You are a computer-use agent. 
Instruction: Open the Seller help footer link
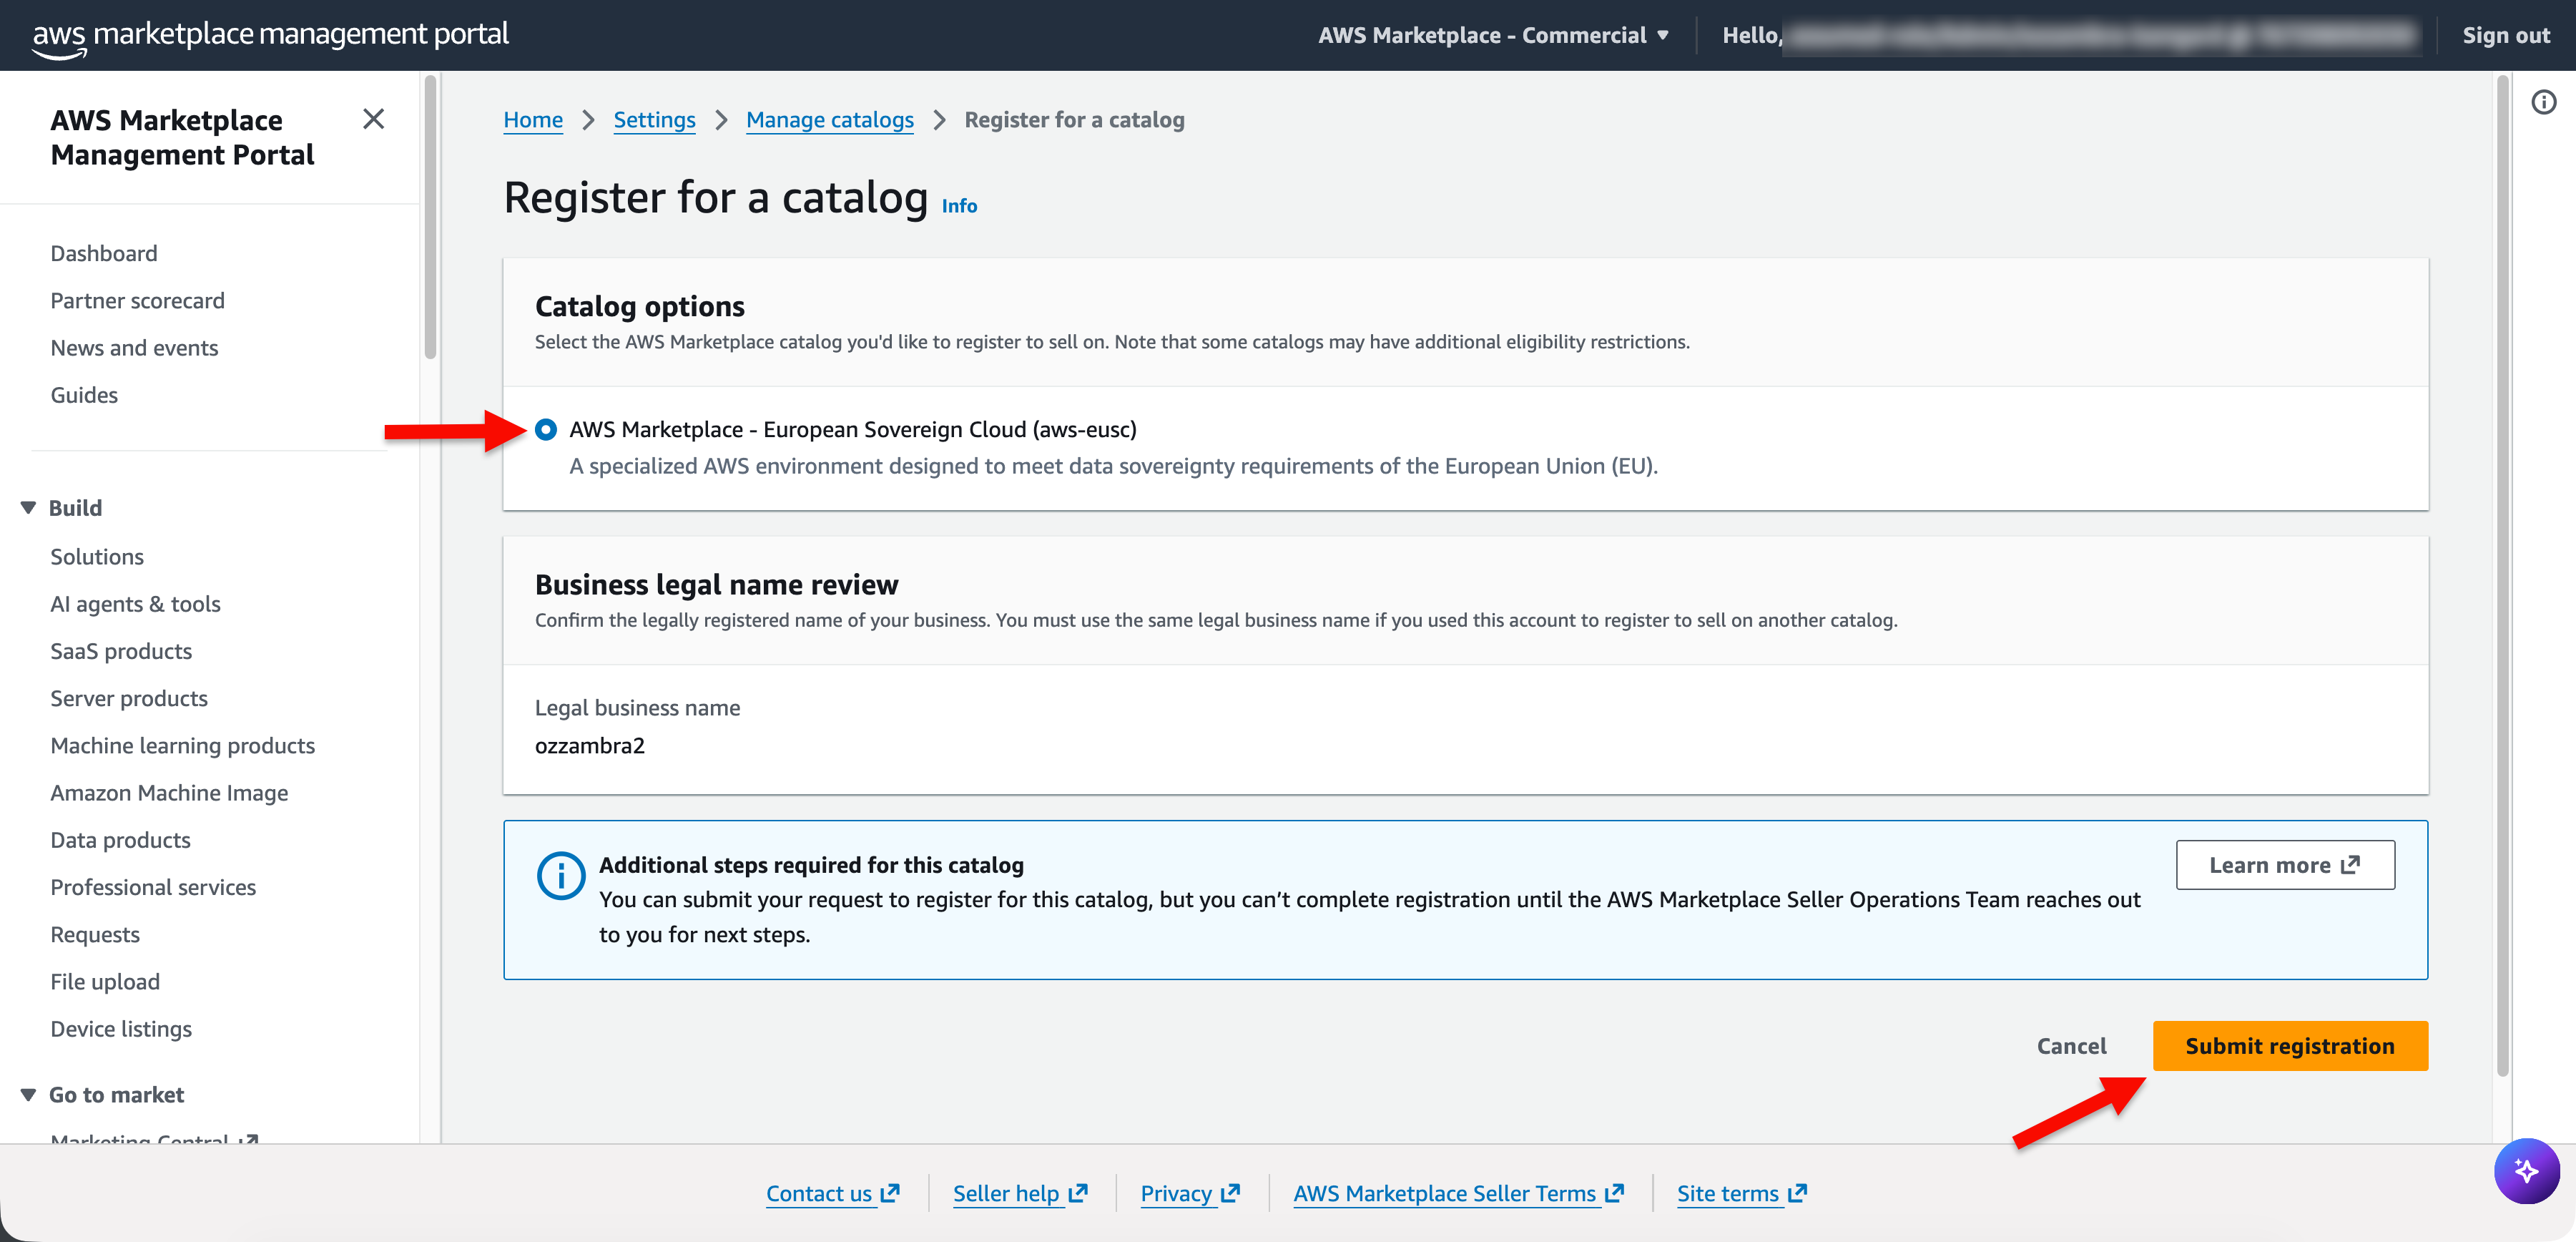1020,1193
